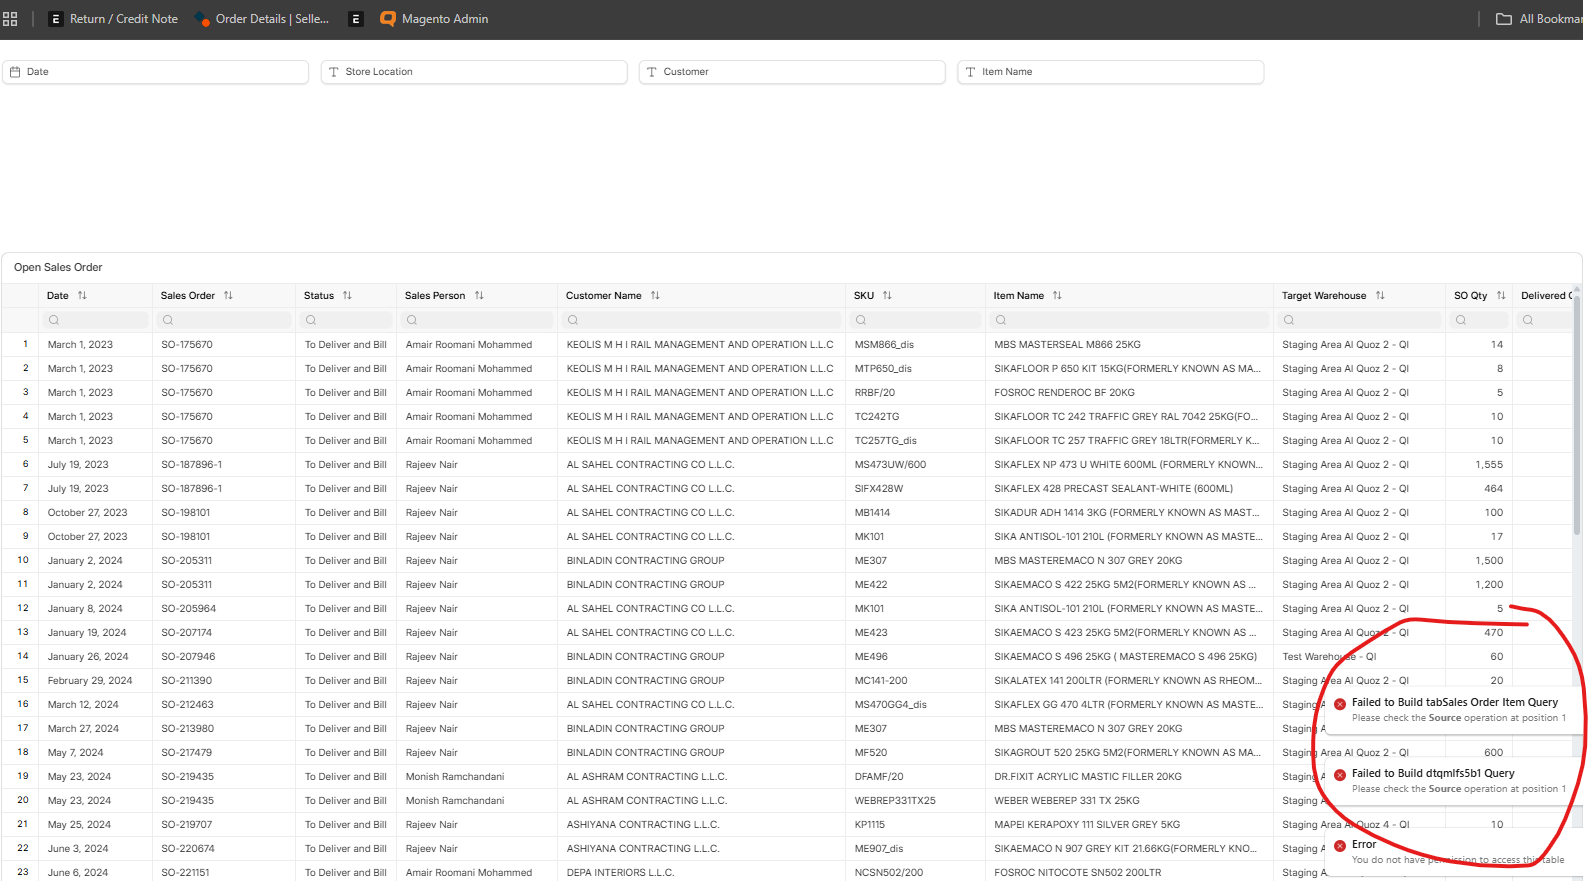1589x881 pixels.
Task: Select SKU cell TC257TG_dis
Action: click(x=886, y=441)
